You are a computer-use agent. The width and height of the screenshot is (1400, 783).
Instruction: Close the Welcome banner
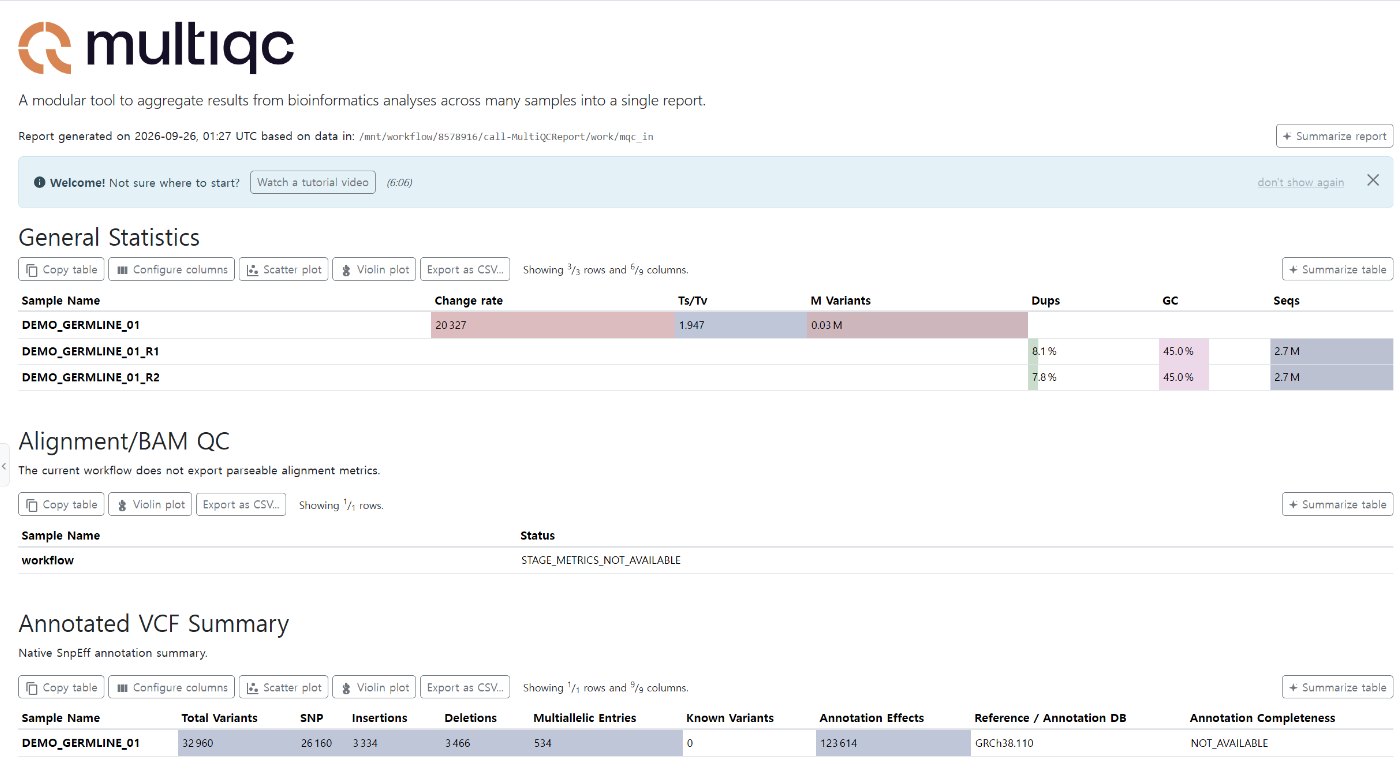pos(1373,181)
